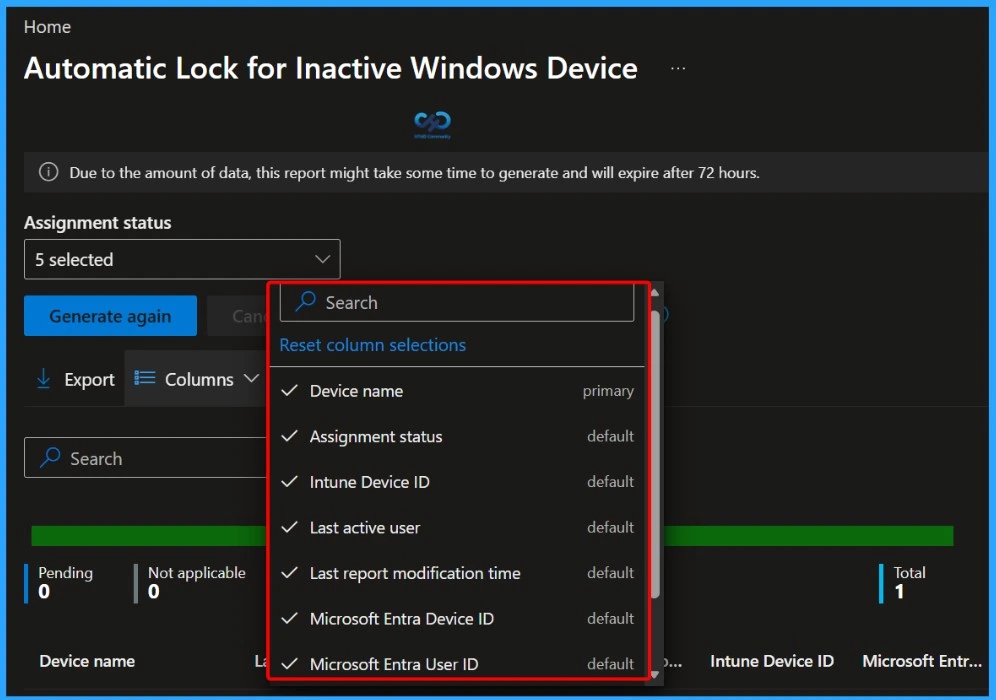Click the info icon in the notice banner

click(x=48, y=172)
